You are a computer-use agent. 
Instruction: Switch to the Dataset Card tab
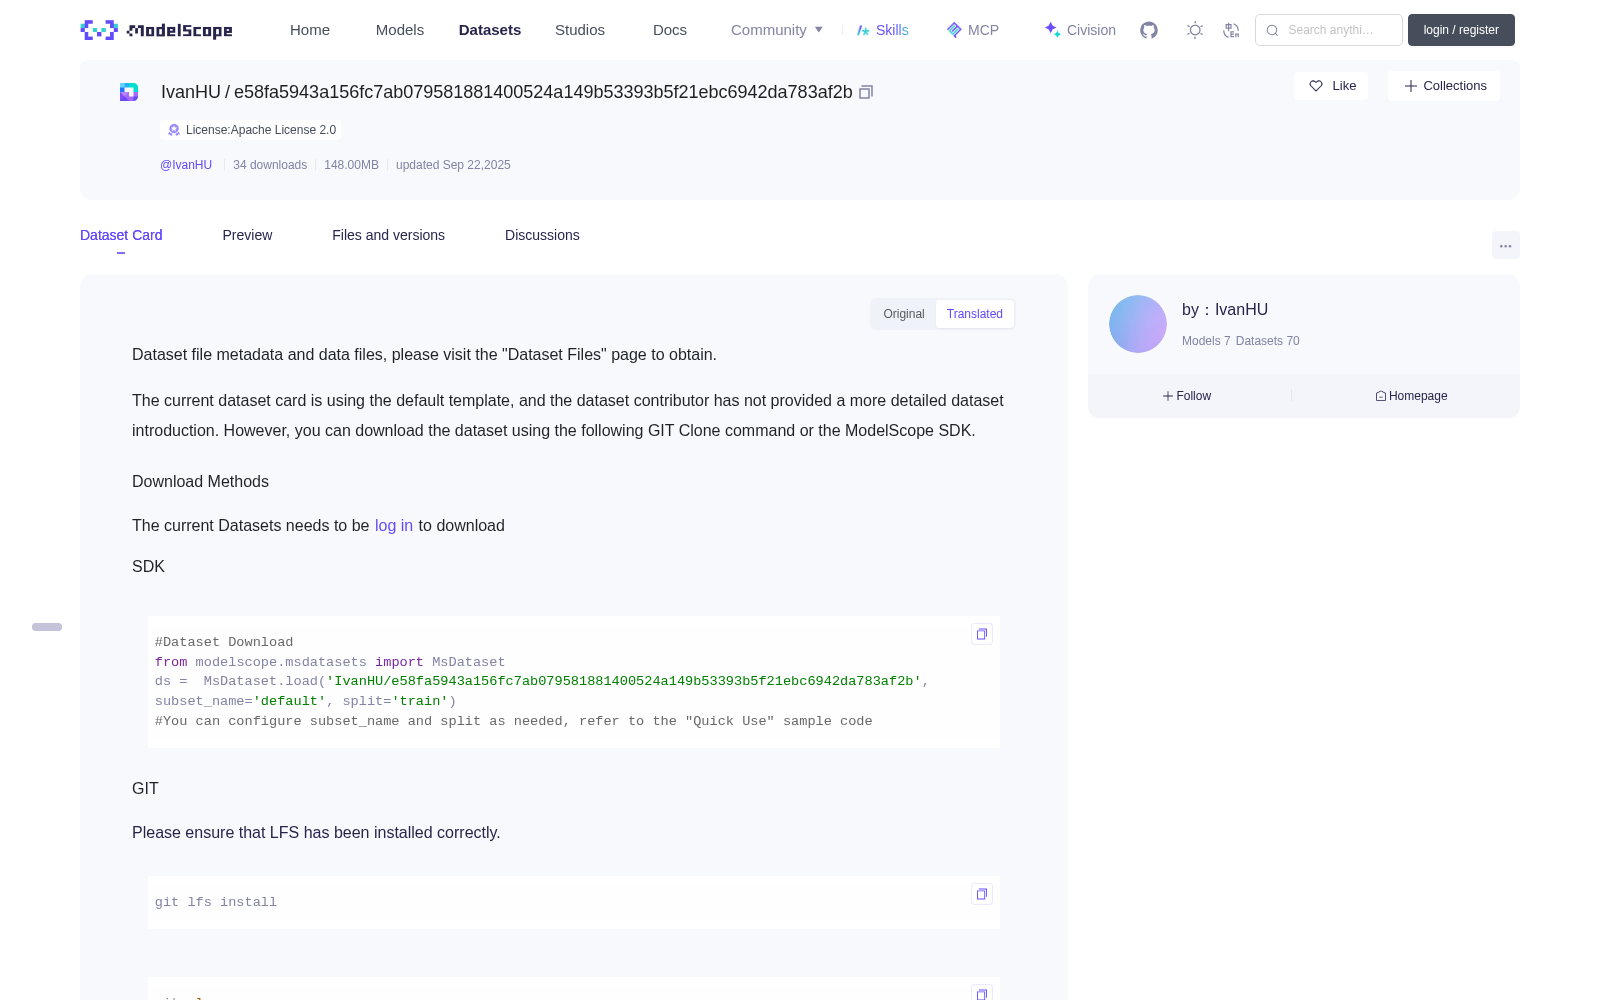pyautogui.click(x=121, y=235)
